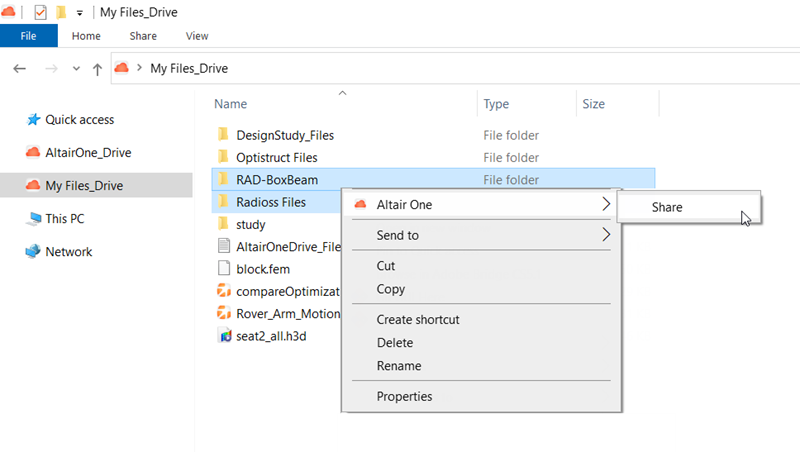Sort files by the Type column header
The width and height of the screenshot is (800, 452).
[x=496, y=104]
